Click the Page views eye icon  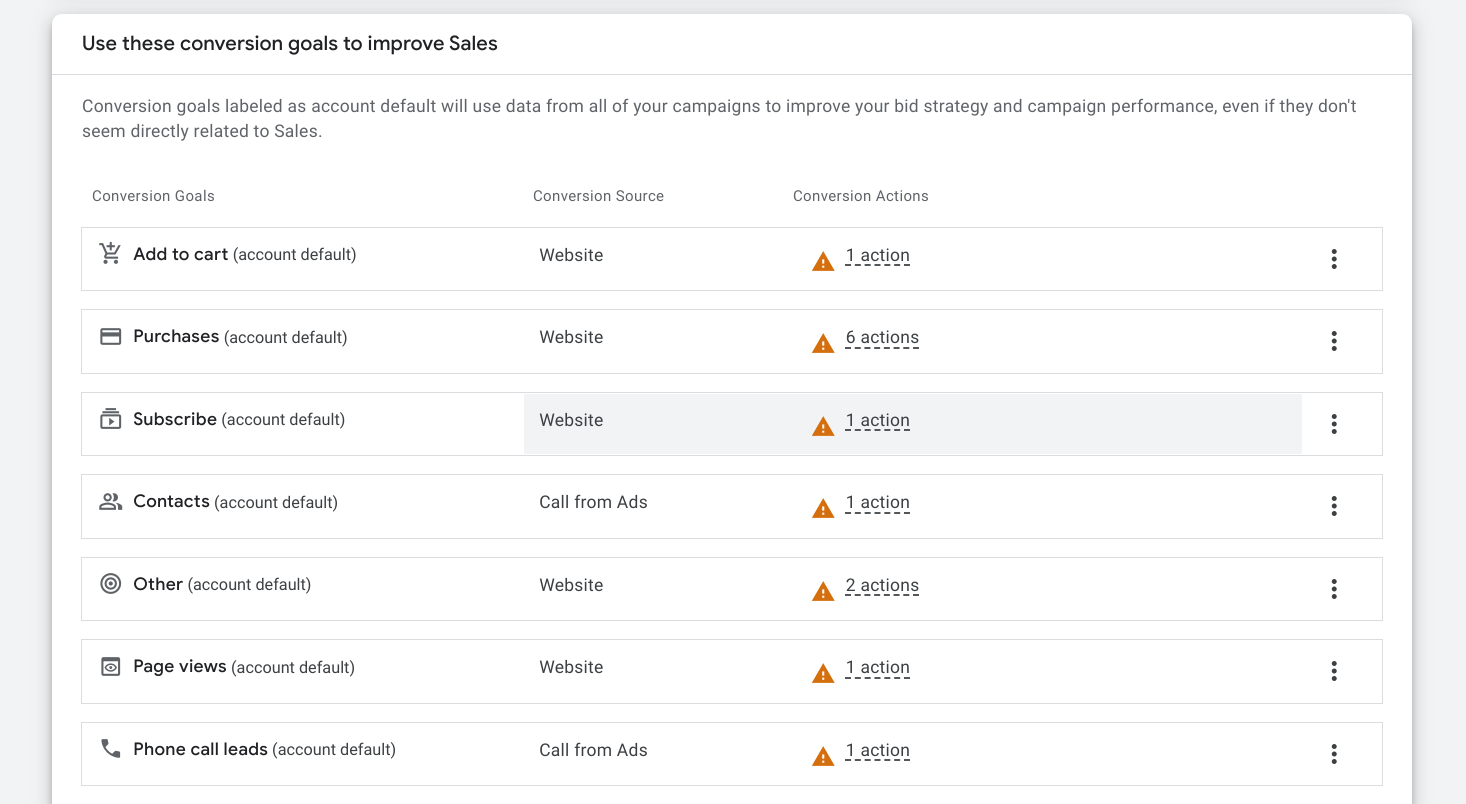coord(110,667)
